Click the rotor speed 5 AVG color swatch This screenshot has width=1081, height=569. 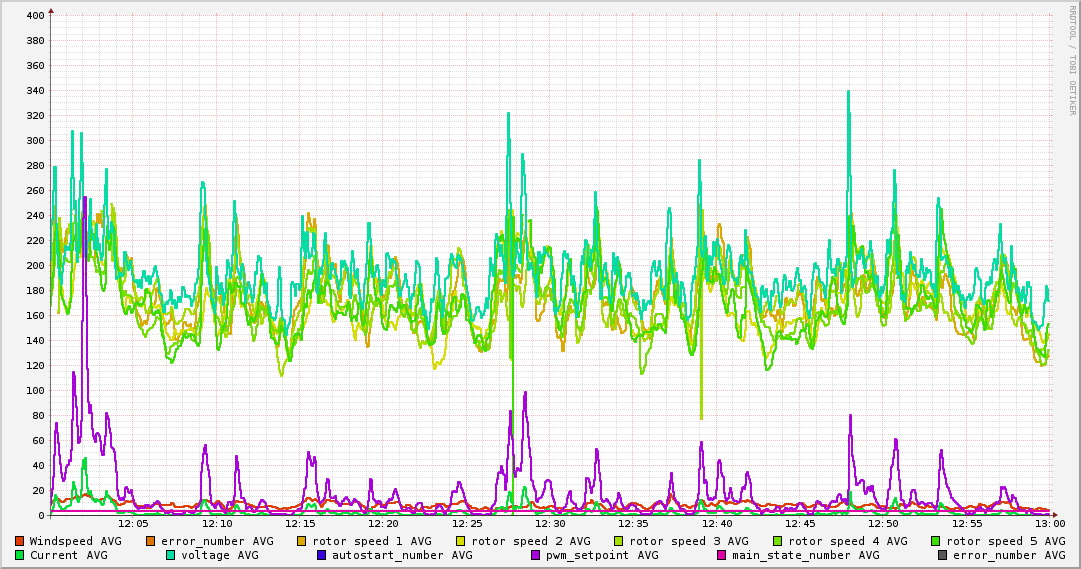point(936,541)
